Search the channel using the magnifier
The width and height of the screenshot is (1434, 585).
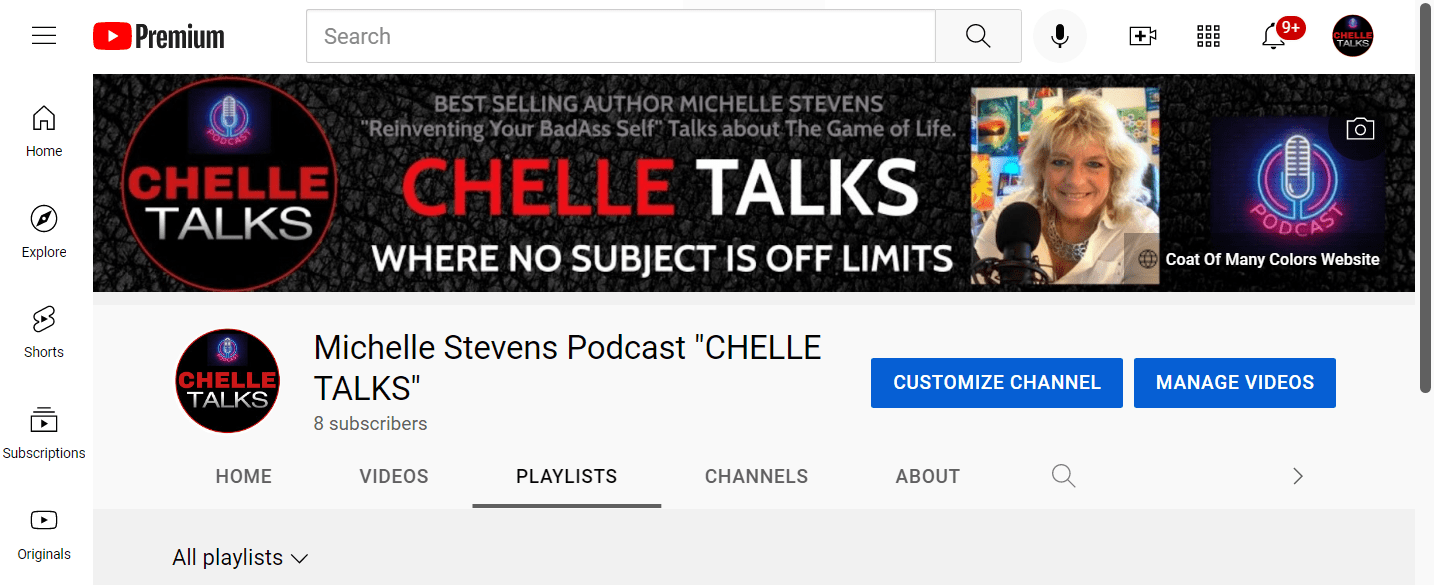pos(1063,476)
